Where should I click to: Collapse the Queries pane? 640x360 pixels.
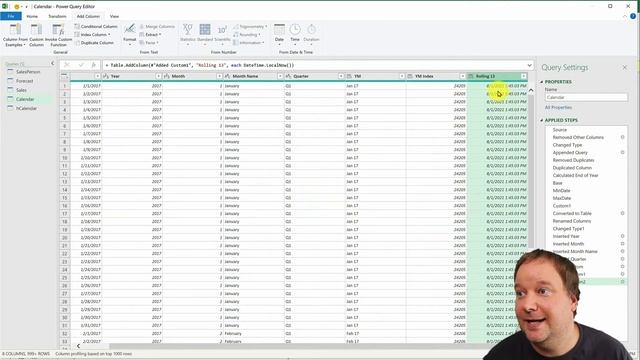pyautogui.click(x=52, y=63)
